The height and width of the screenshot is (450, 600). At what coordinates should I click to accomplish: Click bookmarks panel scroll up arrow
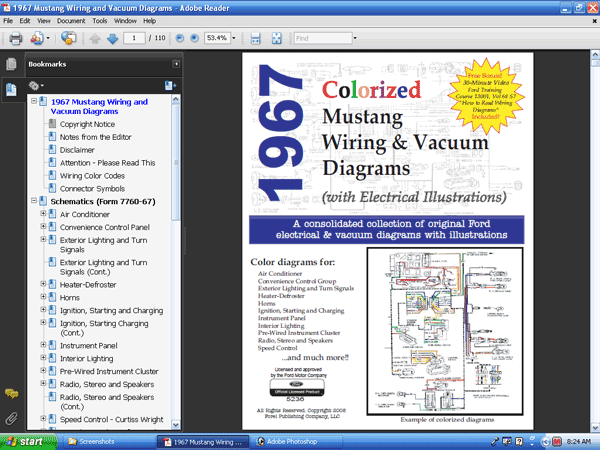click(176, 99)
